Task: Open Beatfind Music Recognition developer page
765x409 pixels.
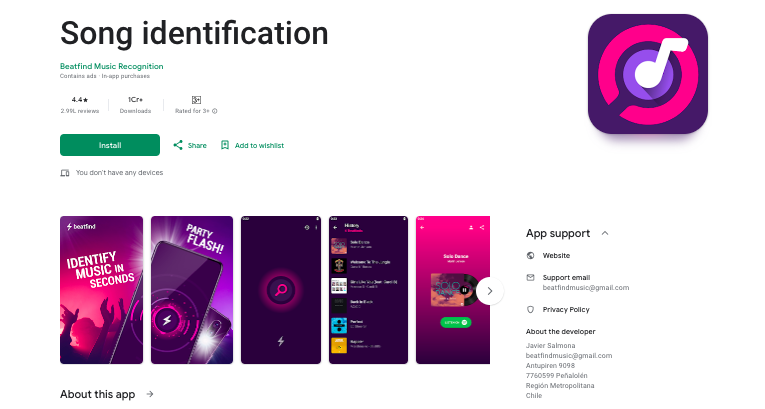Action: 112,66
